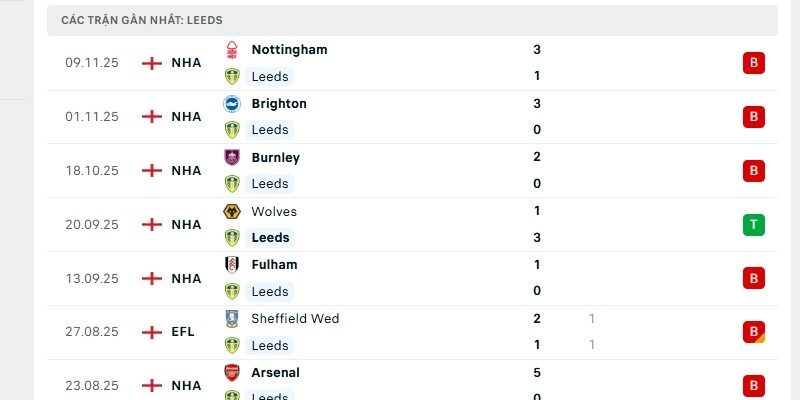The width and height of the screenshot is (800, 400).
Task: Open the Sheffield Wed team link
Action: click(295, 319)
